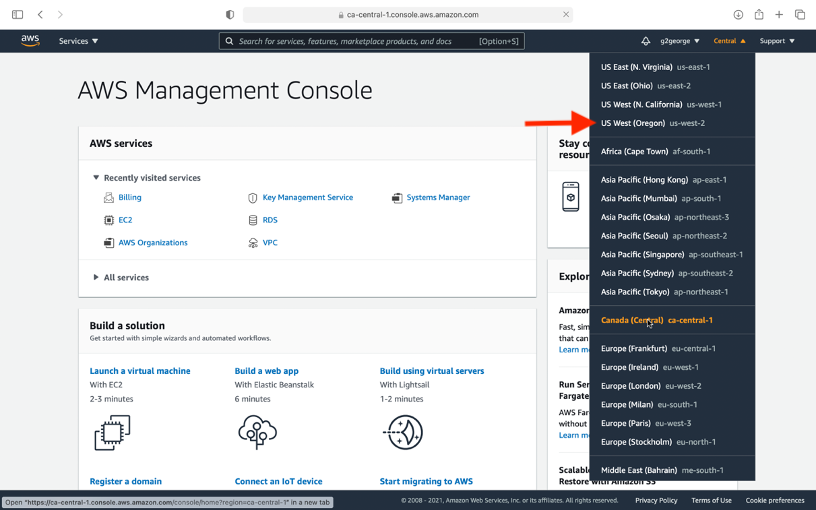Go forward with Safari forward arrow
The image size is (816, 510).
(60, 15)
